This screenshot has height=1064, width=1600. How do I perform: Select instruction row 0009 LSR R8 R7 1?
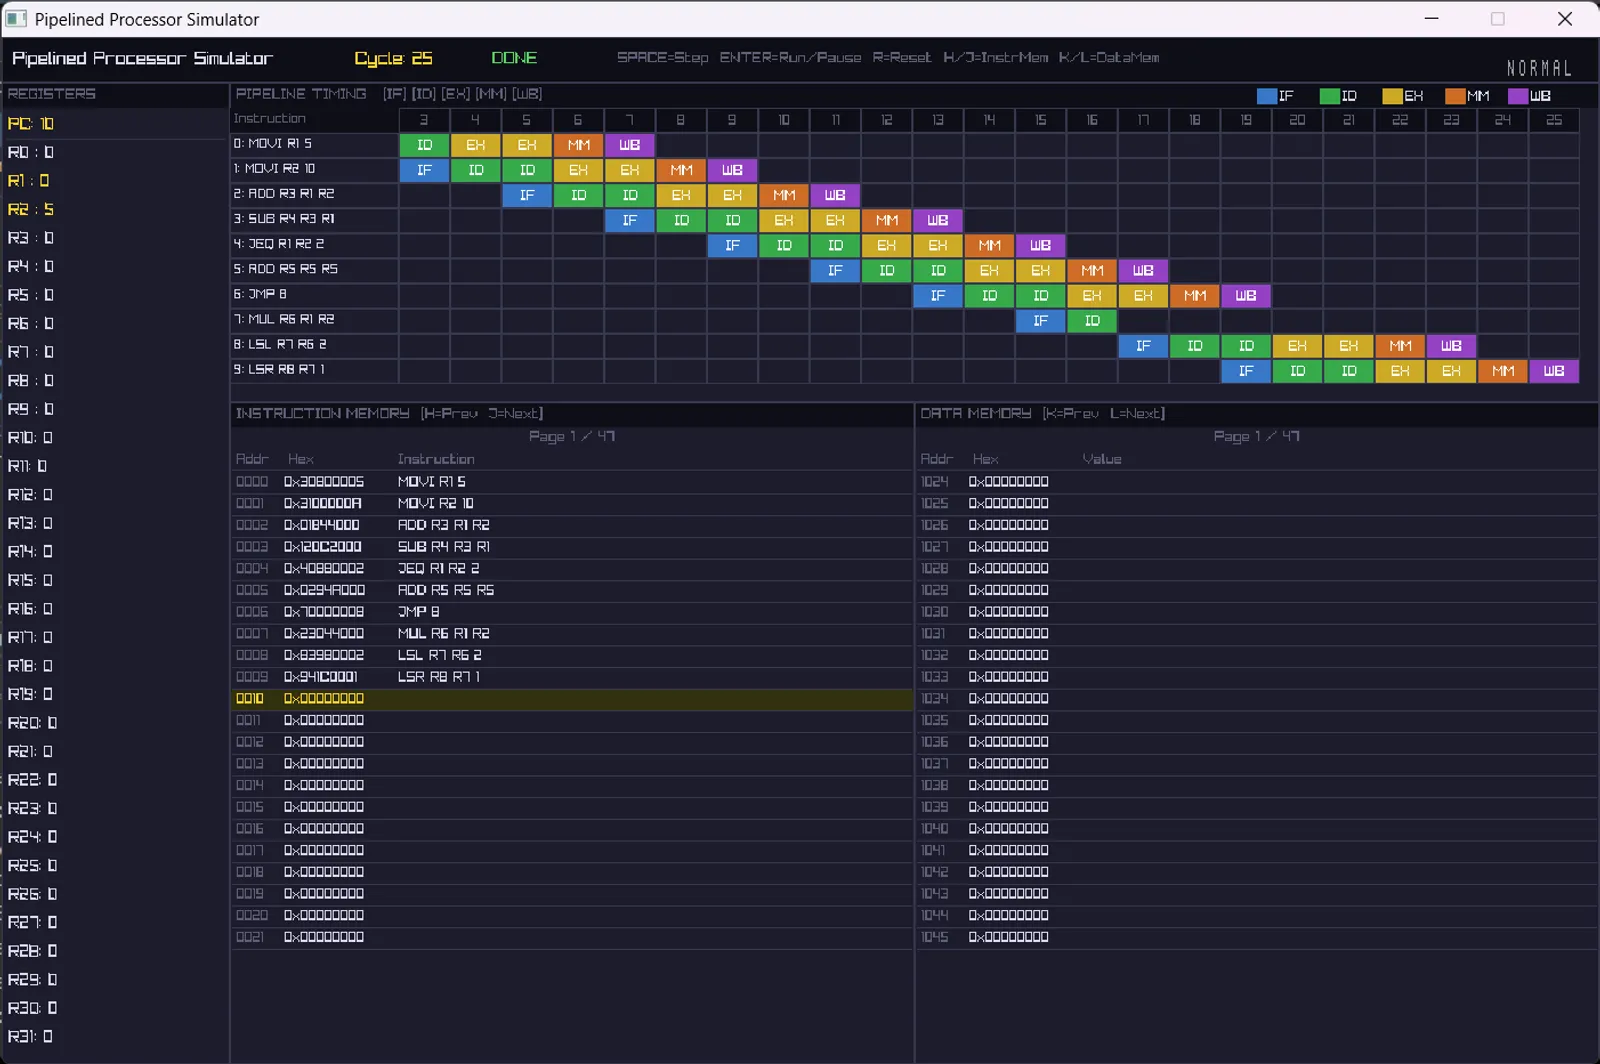coord(572,677)
